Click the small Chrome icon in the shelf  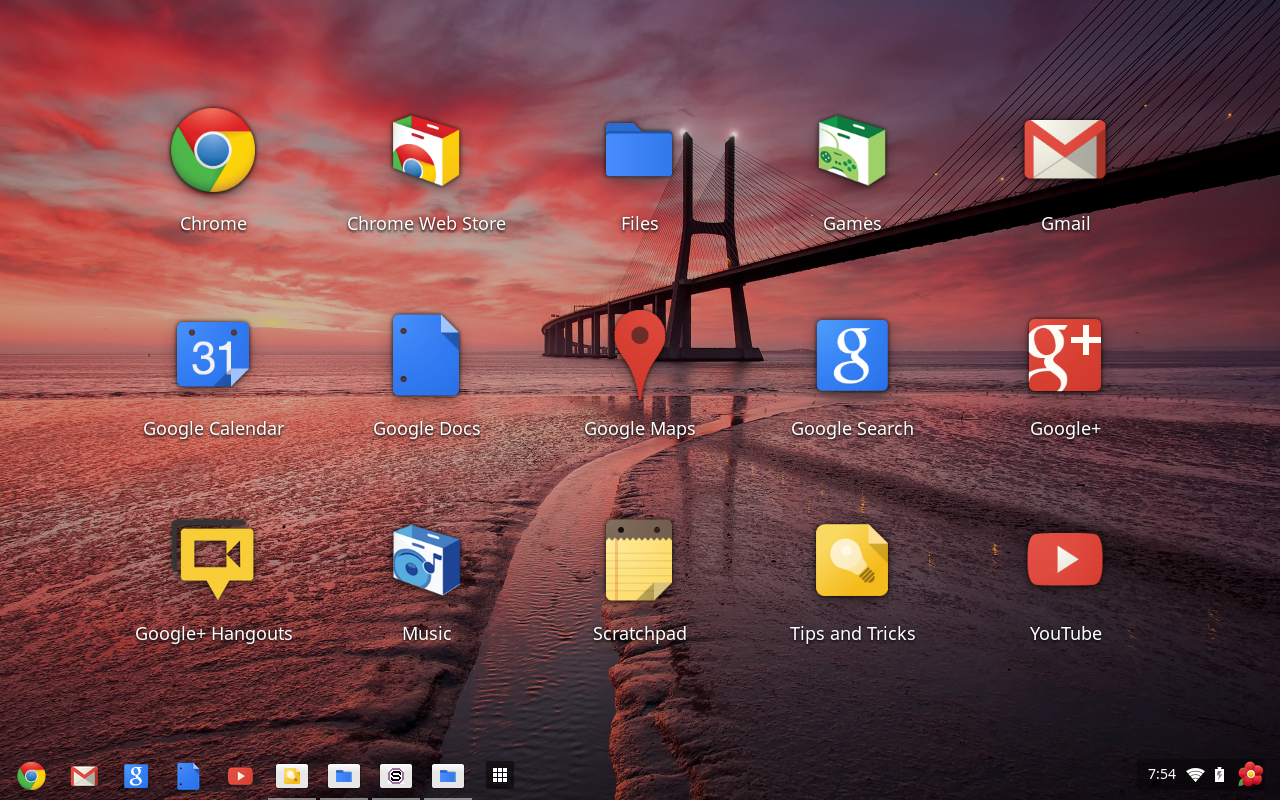pos(32,775)
